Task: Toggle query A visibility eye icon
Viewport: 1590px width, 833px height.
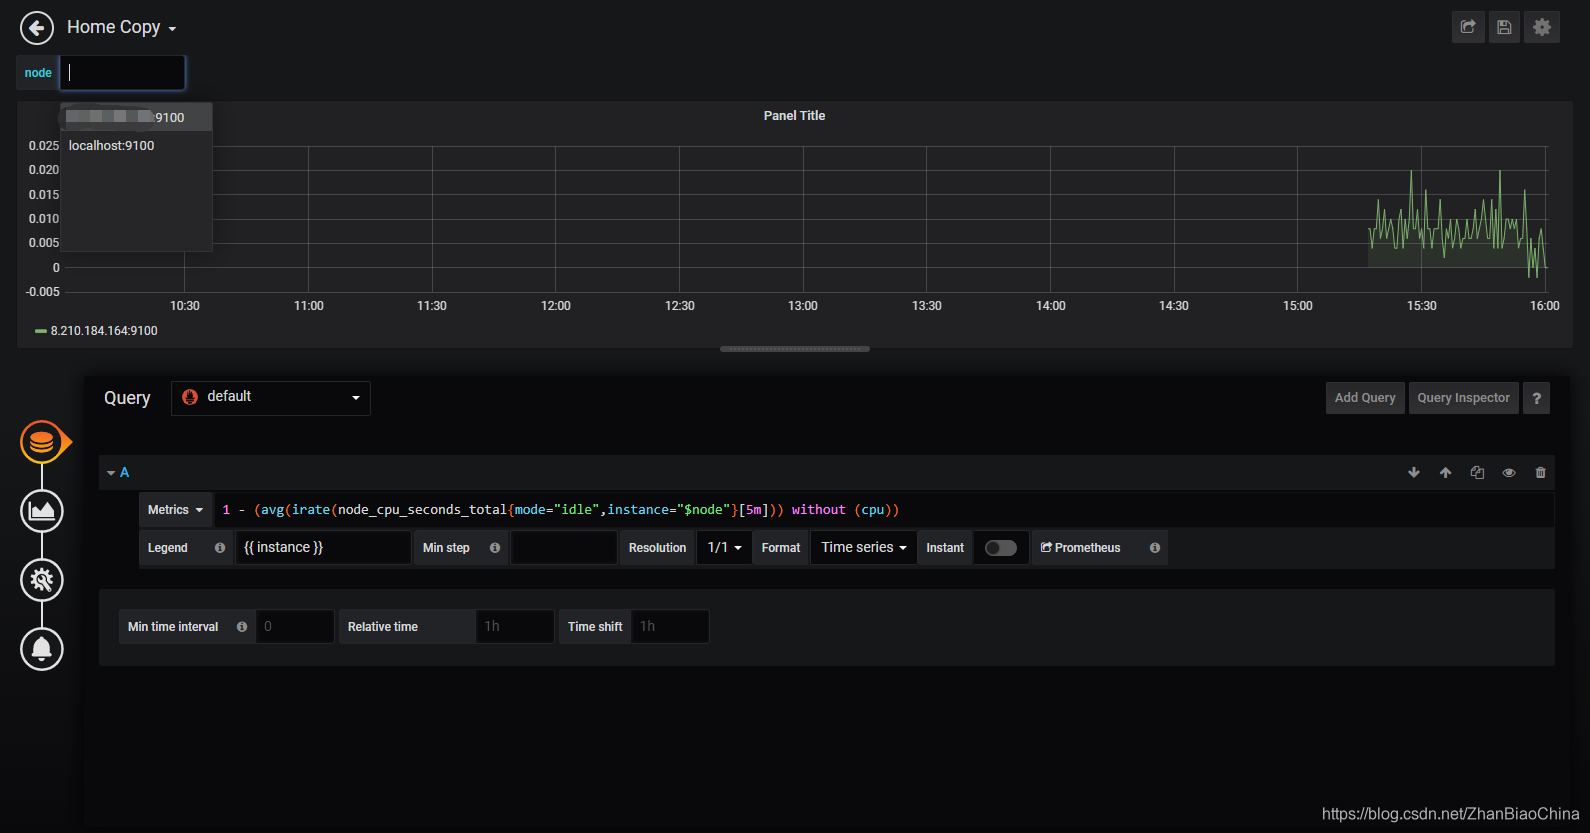Action: click(x=1509, y=473)
